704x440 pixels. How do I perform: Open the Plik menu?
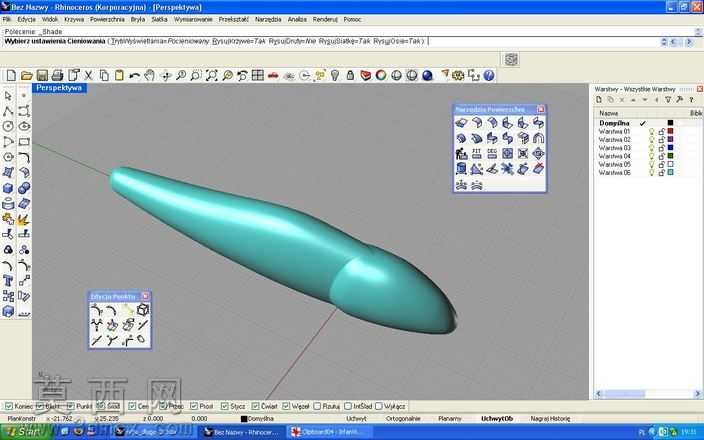pyautogui.click(x=7, y=19)
